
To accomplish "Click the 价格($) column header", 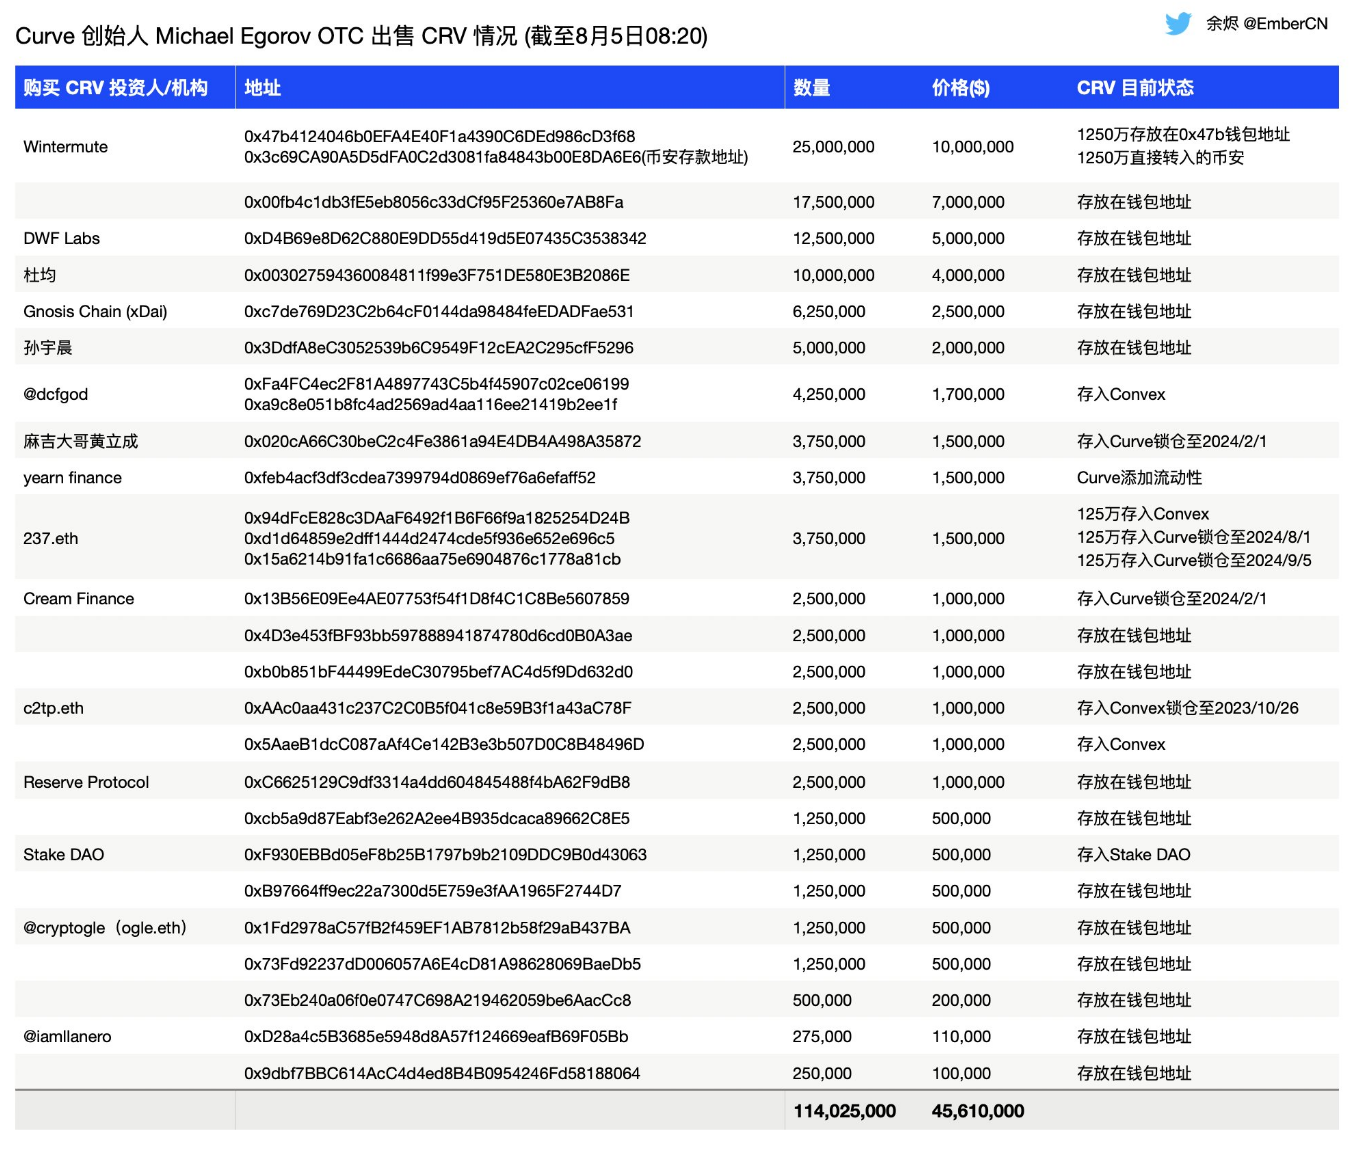I will click(x=961, y=88).
